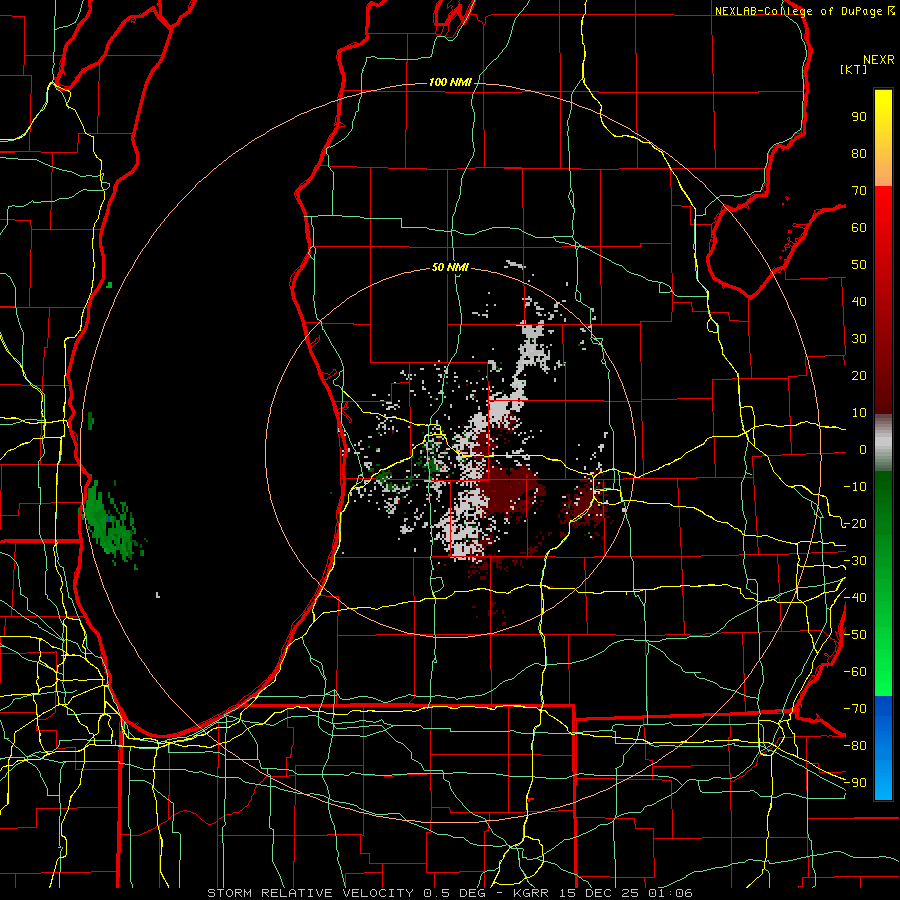Click the -10 knot value on the color scale

(x=855, y=487)
